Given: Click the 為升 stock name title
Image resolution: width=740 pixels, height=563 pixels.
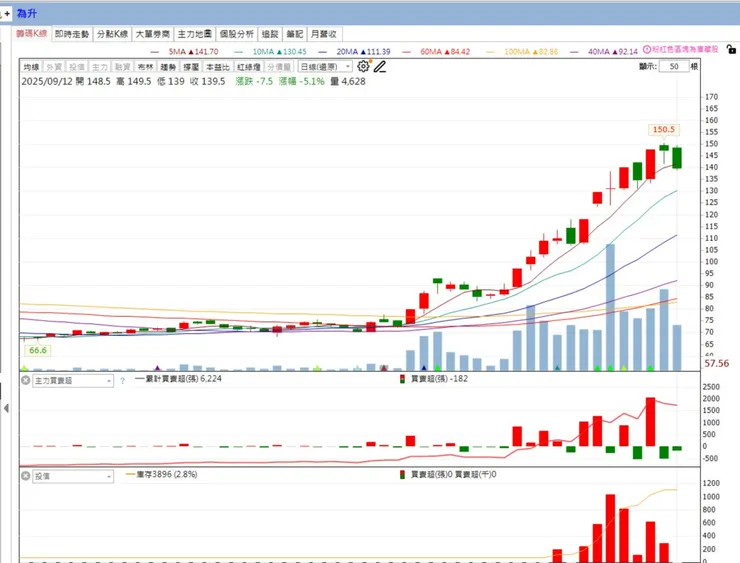Looking at the screenshot, I should click(27, 13).
